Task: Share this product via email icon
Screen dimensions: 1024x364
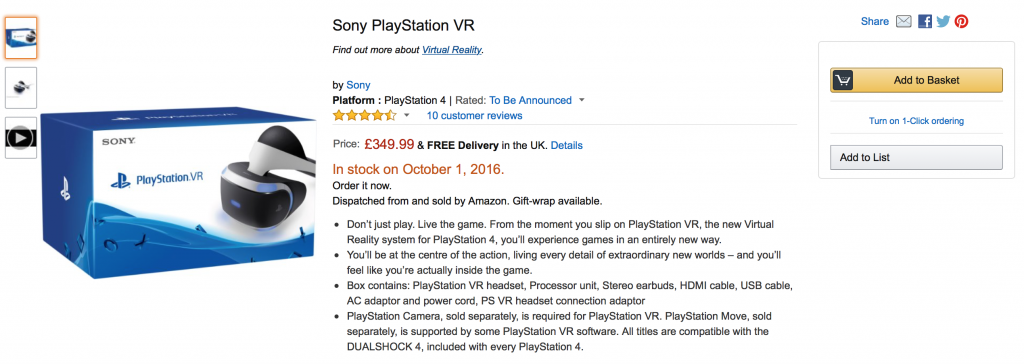Action: [x=903, y=22]
